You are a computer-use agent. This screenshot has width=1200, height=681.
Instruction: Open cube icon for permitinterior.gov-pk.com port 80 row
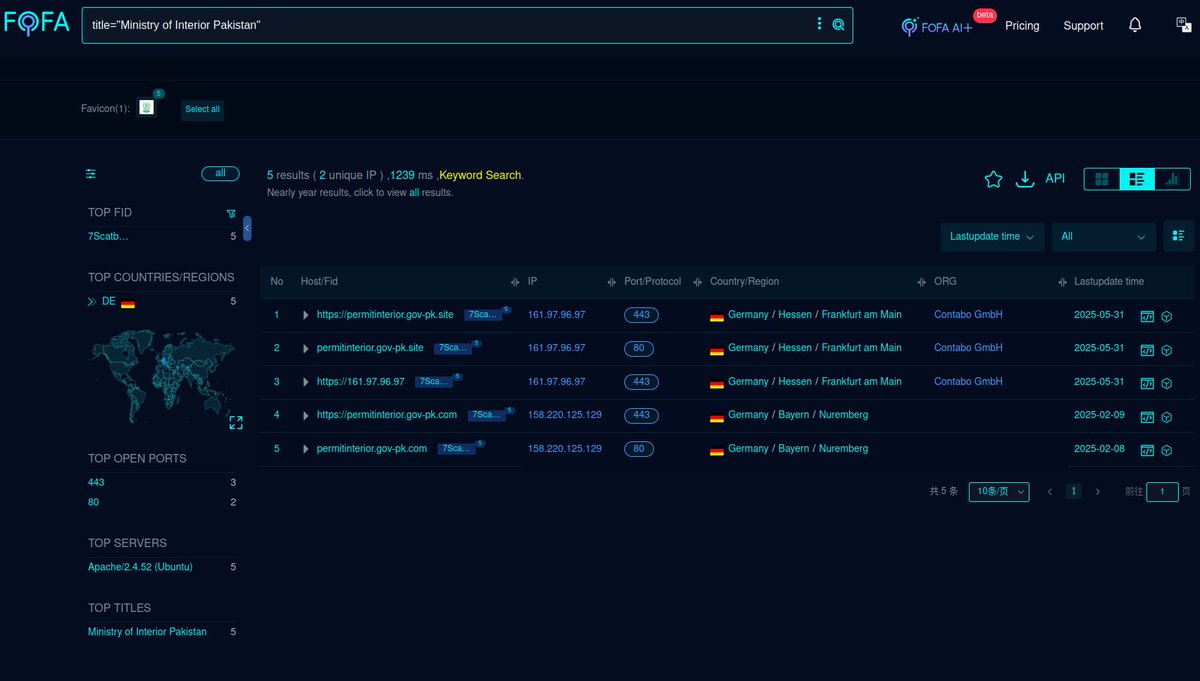click(x=1166, y=450)
